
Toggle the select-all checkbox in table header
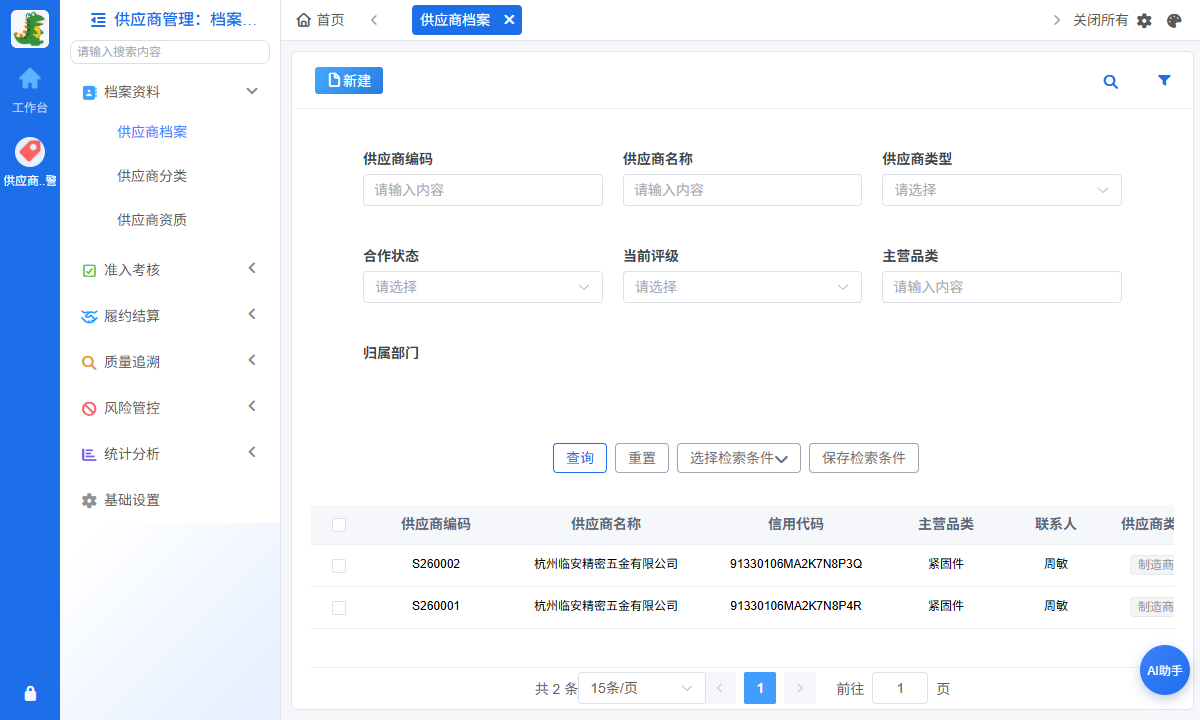tap(339, 525)
